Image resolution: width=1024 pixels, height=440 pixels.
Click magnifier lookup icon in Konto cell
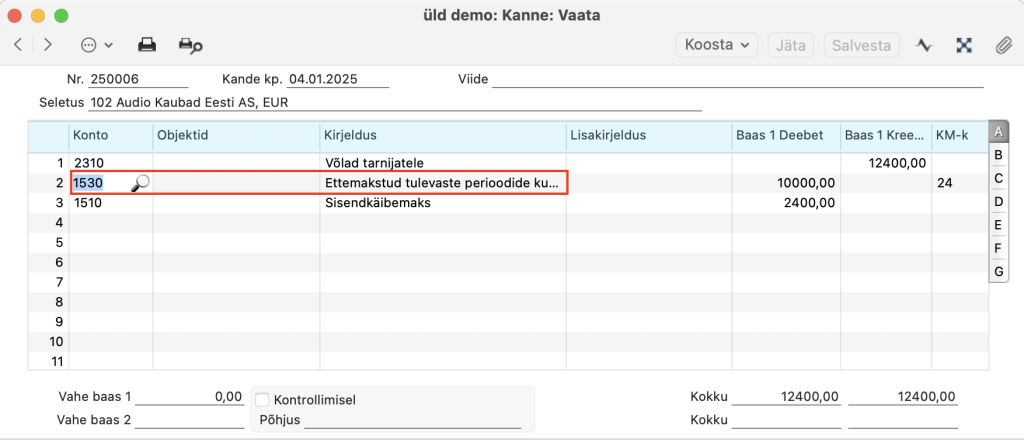click(141, 182)
